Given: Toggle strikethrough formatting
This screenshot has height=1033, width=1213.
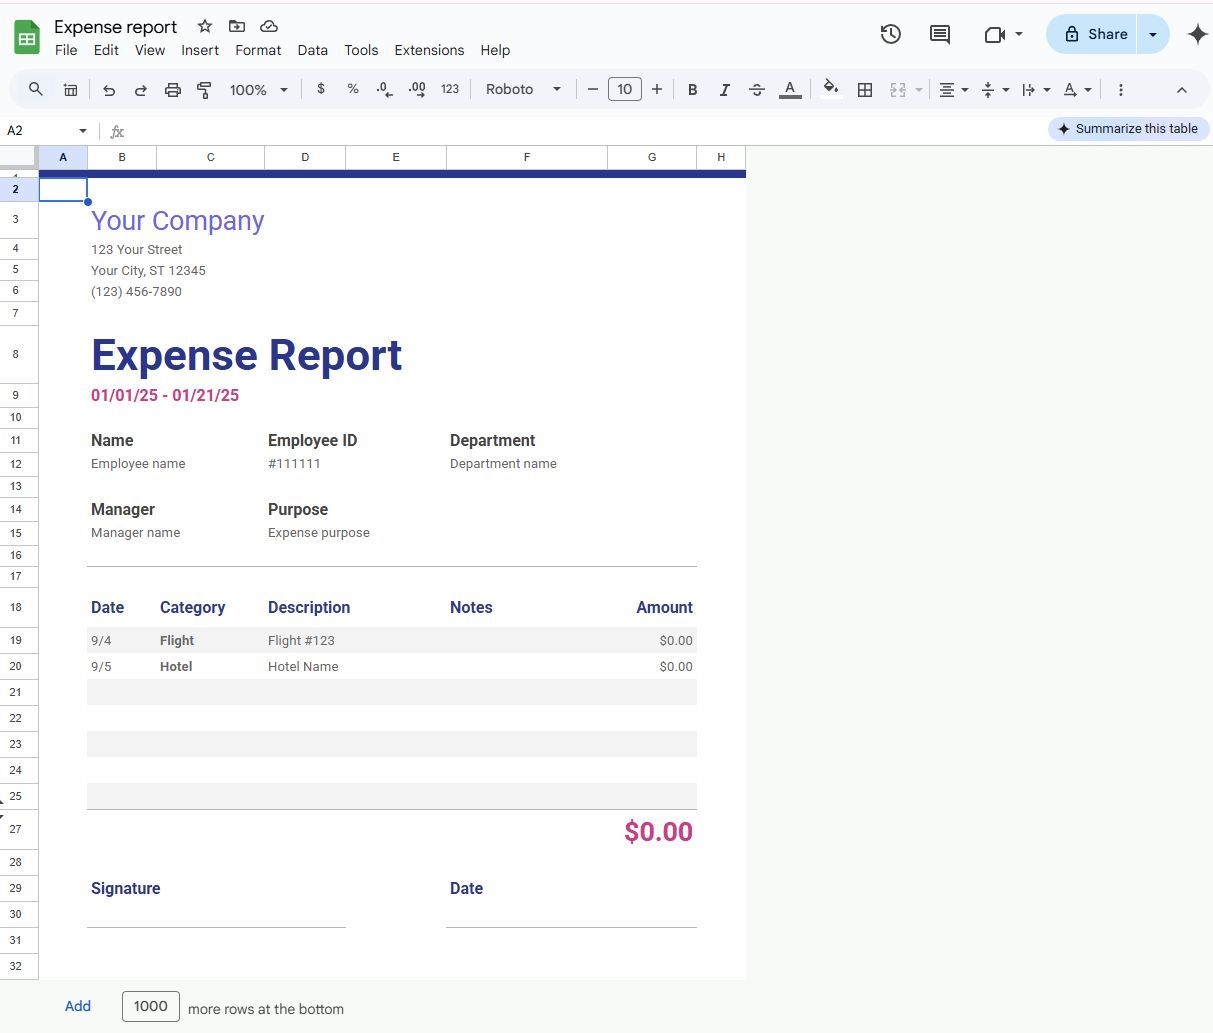Looking at the screenshot, I should click(x=757, y=89).
